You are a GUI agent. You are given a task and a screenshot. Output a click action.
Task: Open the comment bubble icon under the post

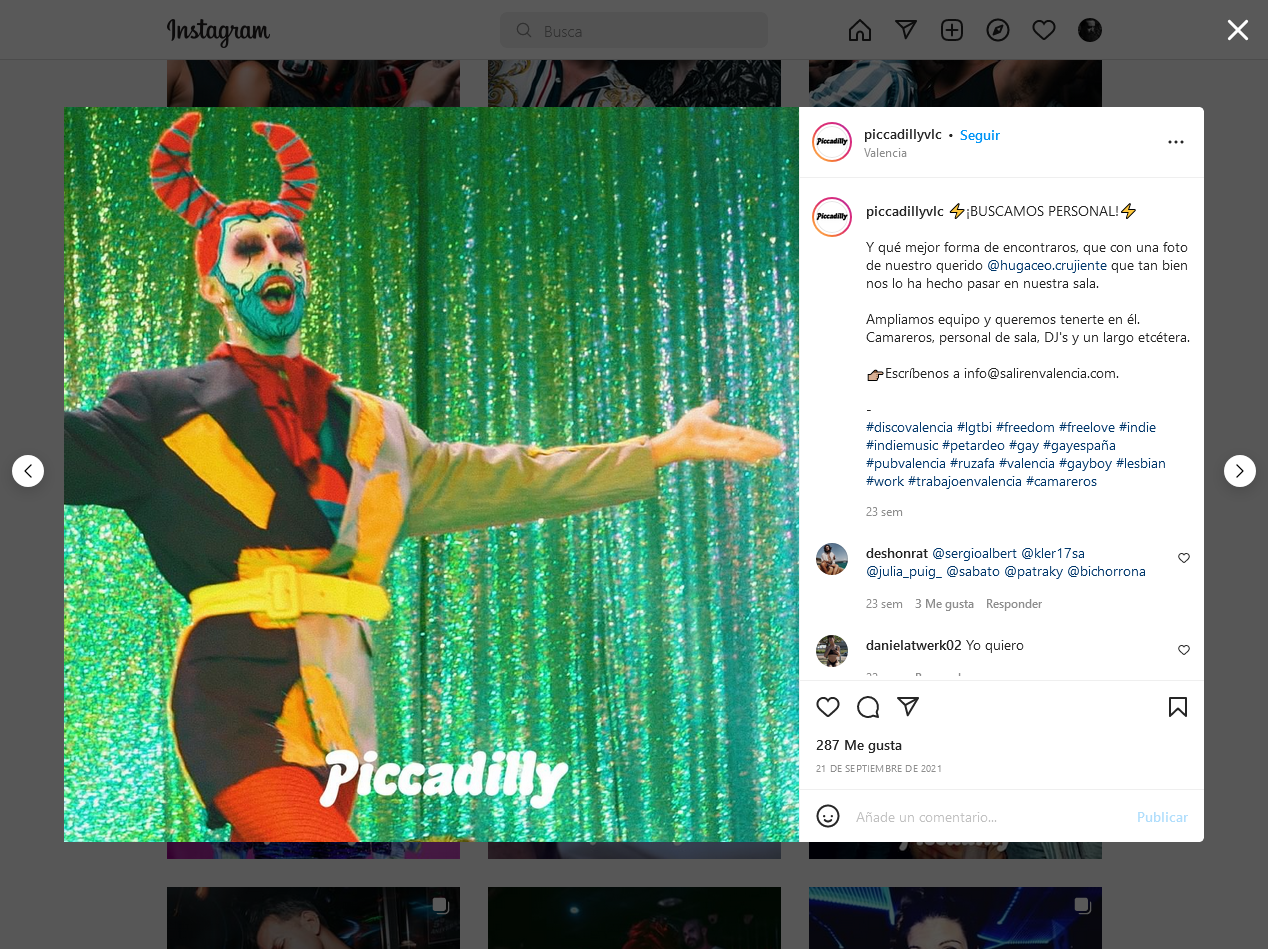pyautogui.click(x=868, y=707)
